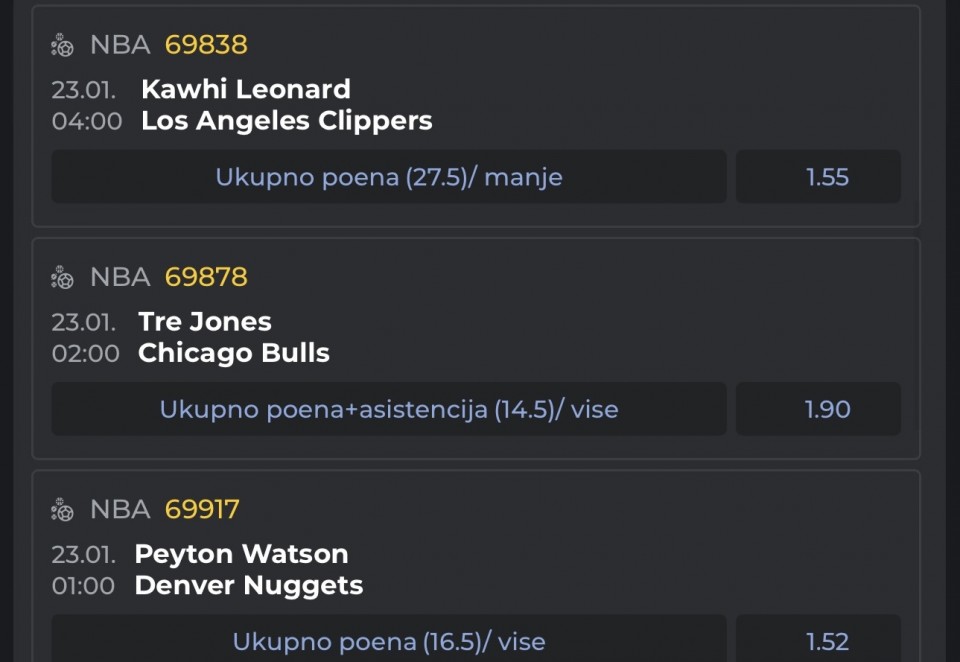This screenshot has width=960, height=662.
Task: Click the NBA label on Kawhi Leonard's card
Action: [x=120, y=45]
